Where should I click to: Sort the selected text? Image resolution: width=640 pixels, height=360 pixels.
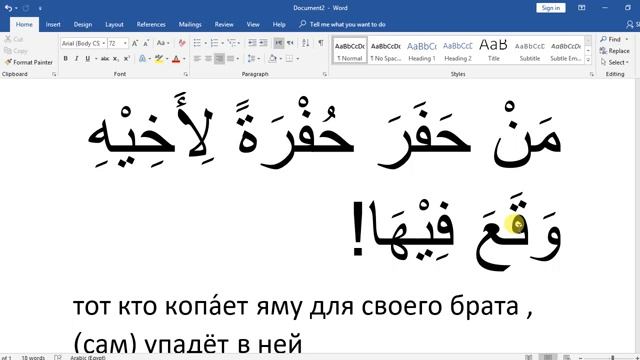(306, 43)
